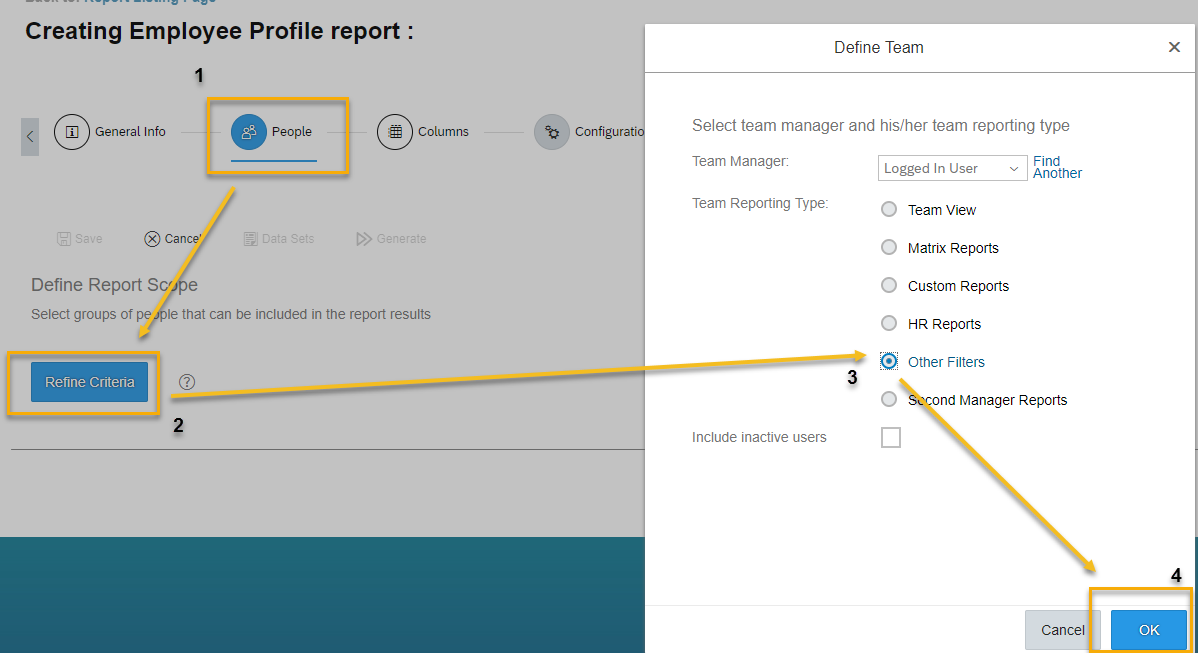Click the Define Report Scope heading

click(115, 285)
